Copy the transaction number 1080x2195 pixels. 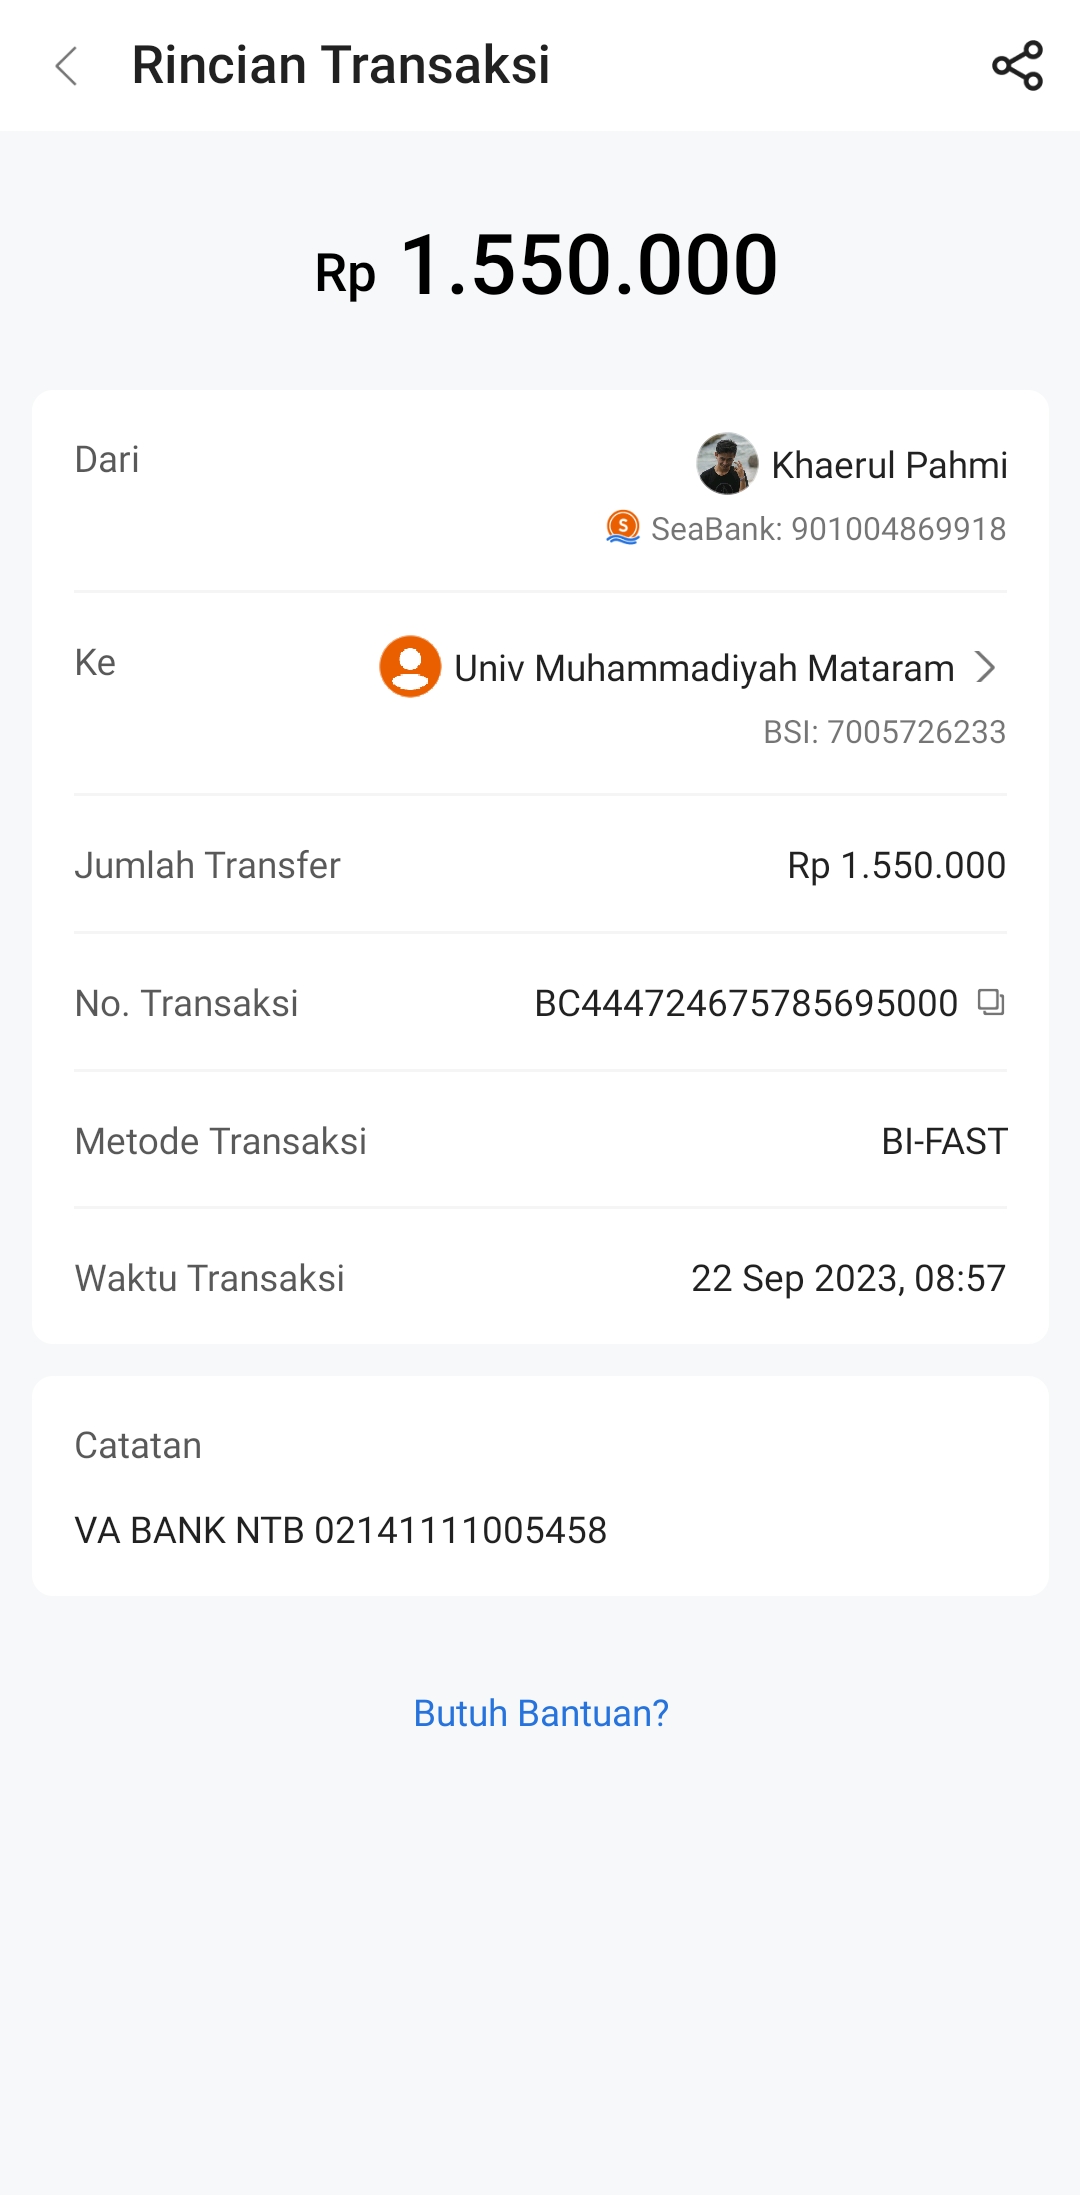click(990, 1002)
